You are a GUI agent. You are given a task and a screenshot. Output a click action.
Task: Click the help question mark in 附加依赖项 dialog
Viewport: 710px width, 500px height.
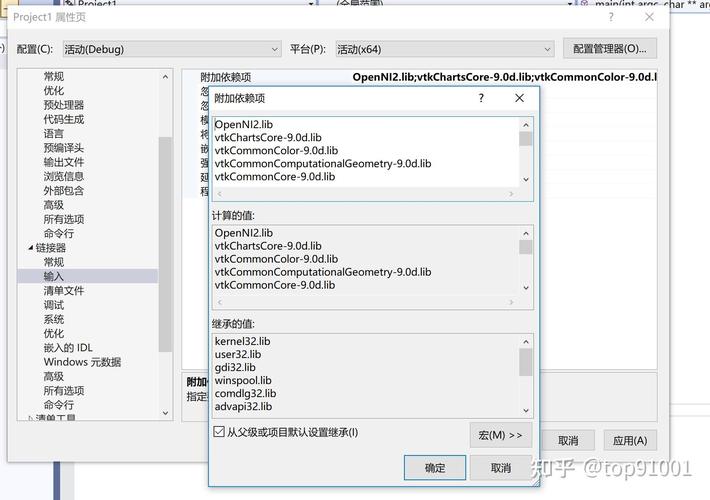coord(481,98)
